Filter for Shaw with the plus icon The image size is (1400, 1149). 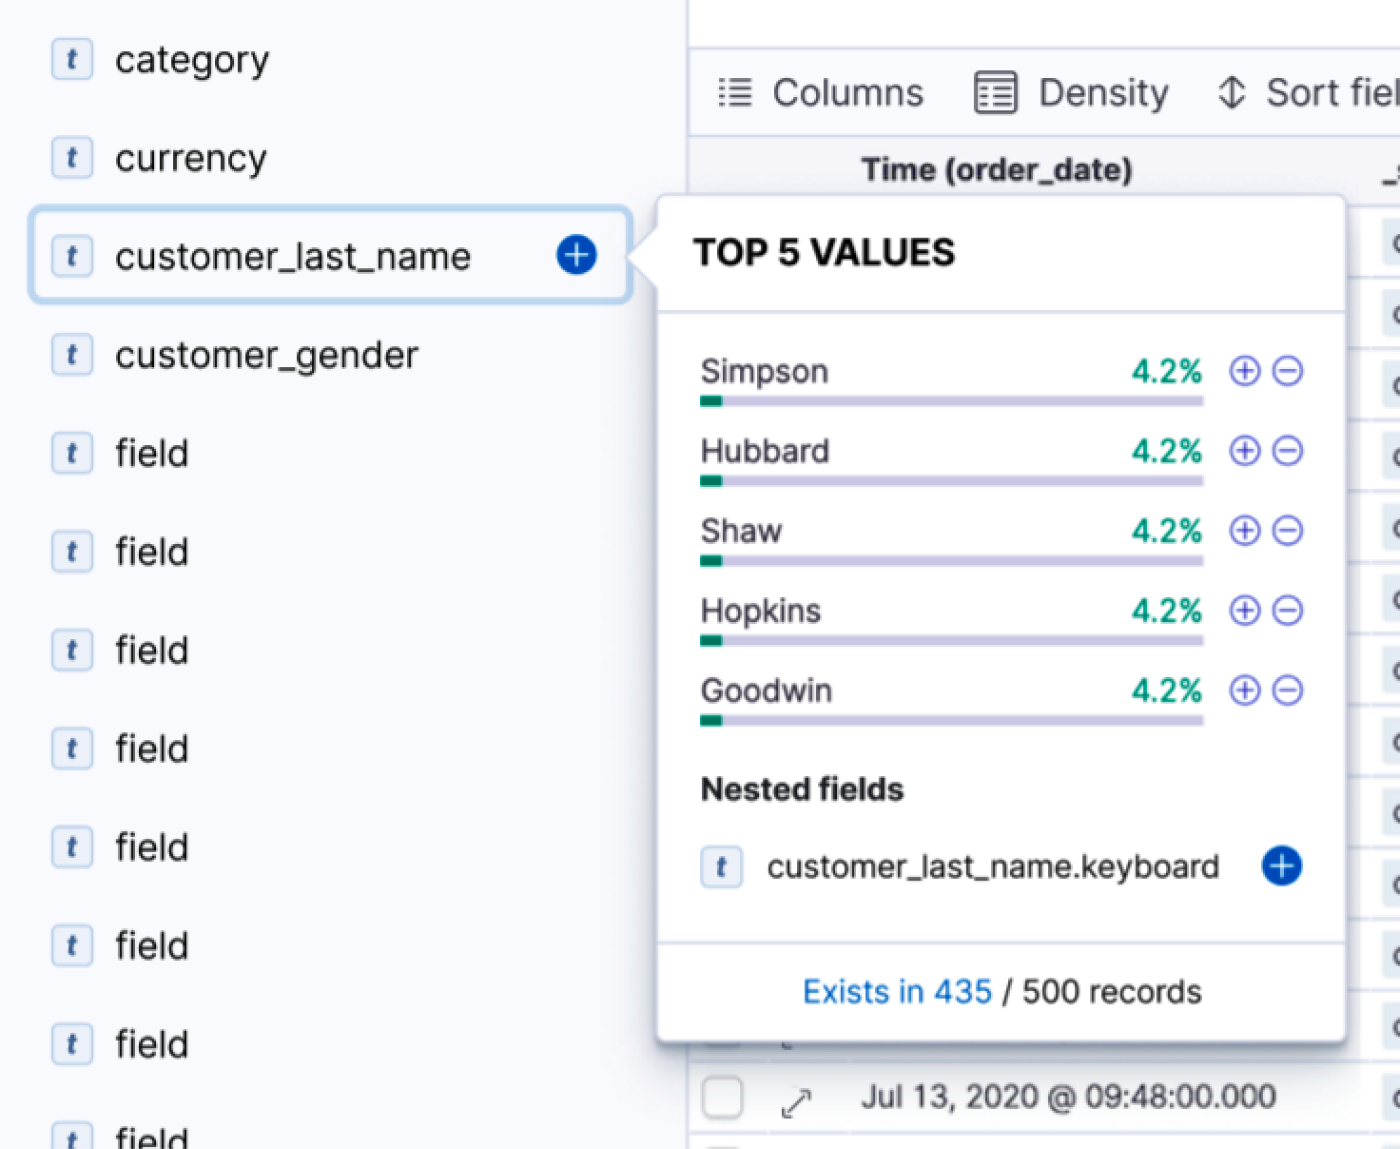1243,530
